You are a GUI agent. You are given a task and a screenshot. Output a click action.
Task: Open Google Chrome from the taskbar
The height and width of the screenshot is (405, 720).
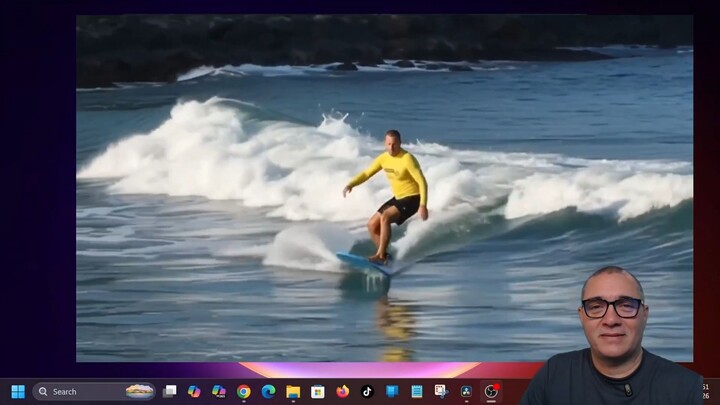point(244,392)
